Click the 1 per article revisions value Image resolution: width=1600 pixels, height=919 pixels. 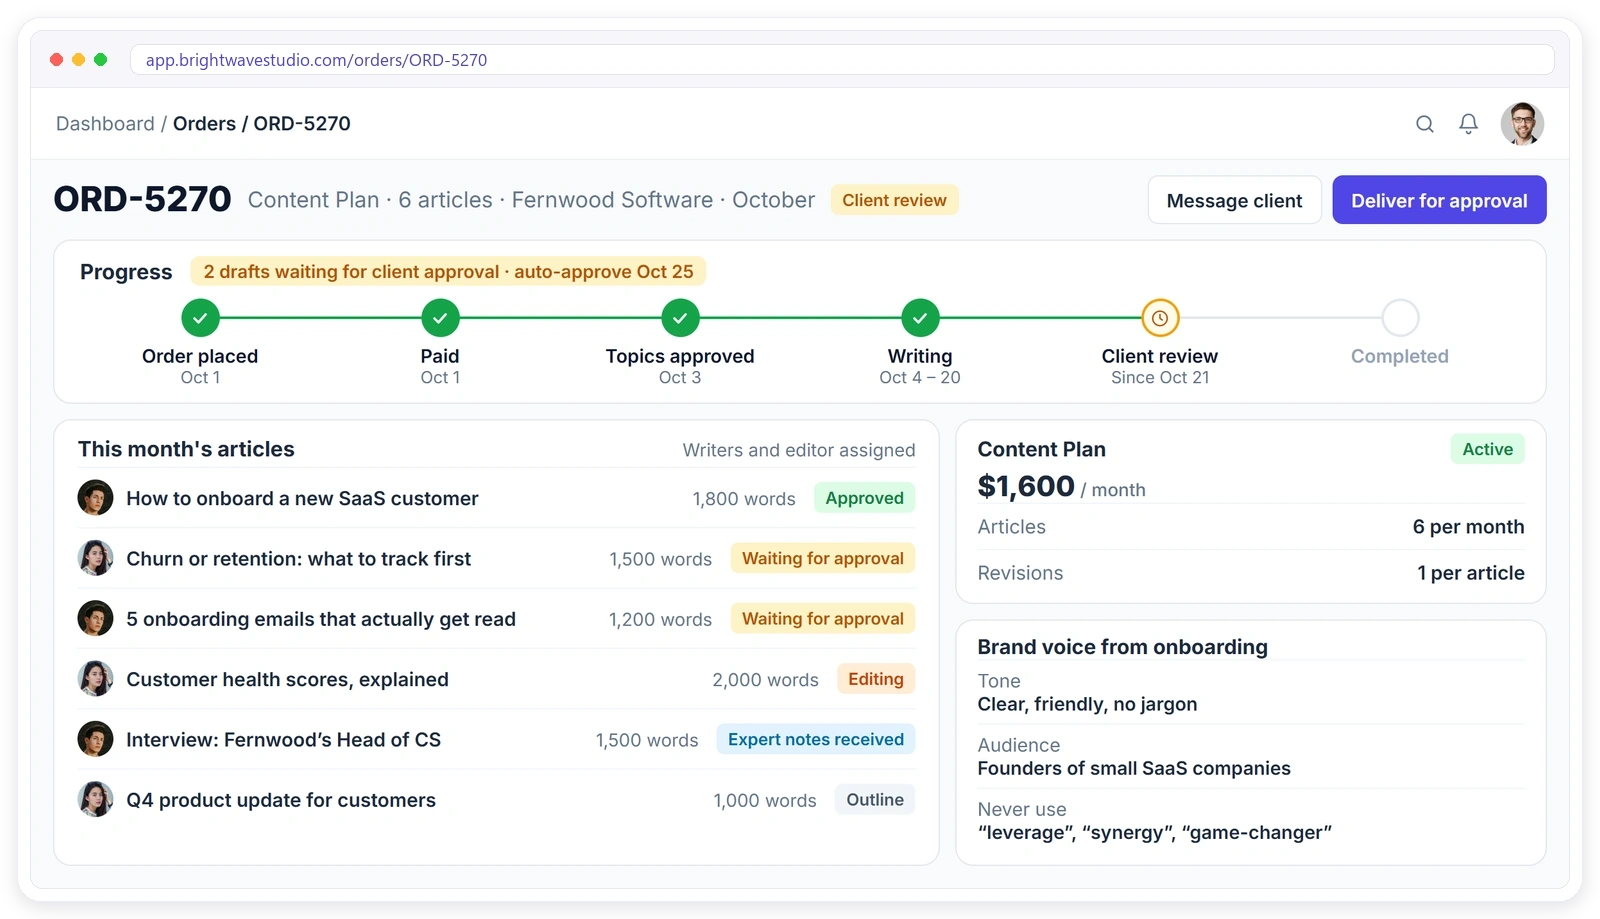pos(1470,573)
